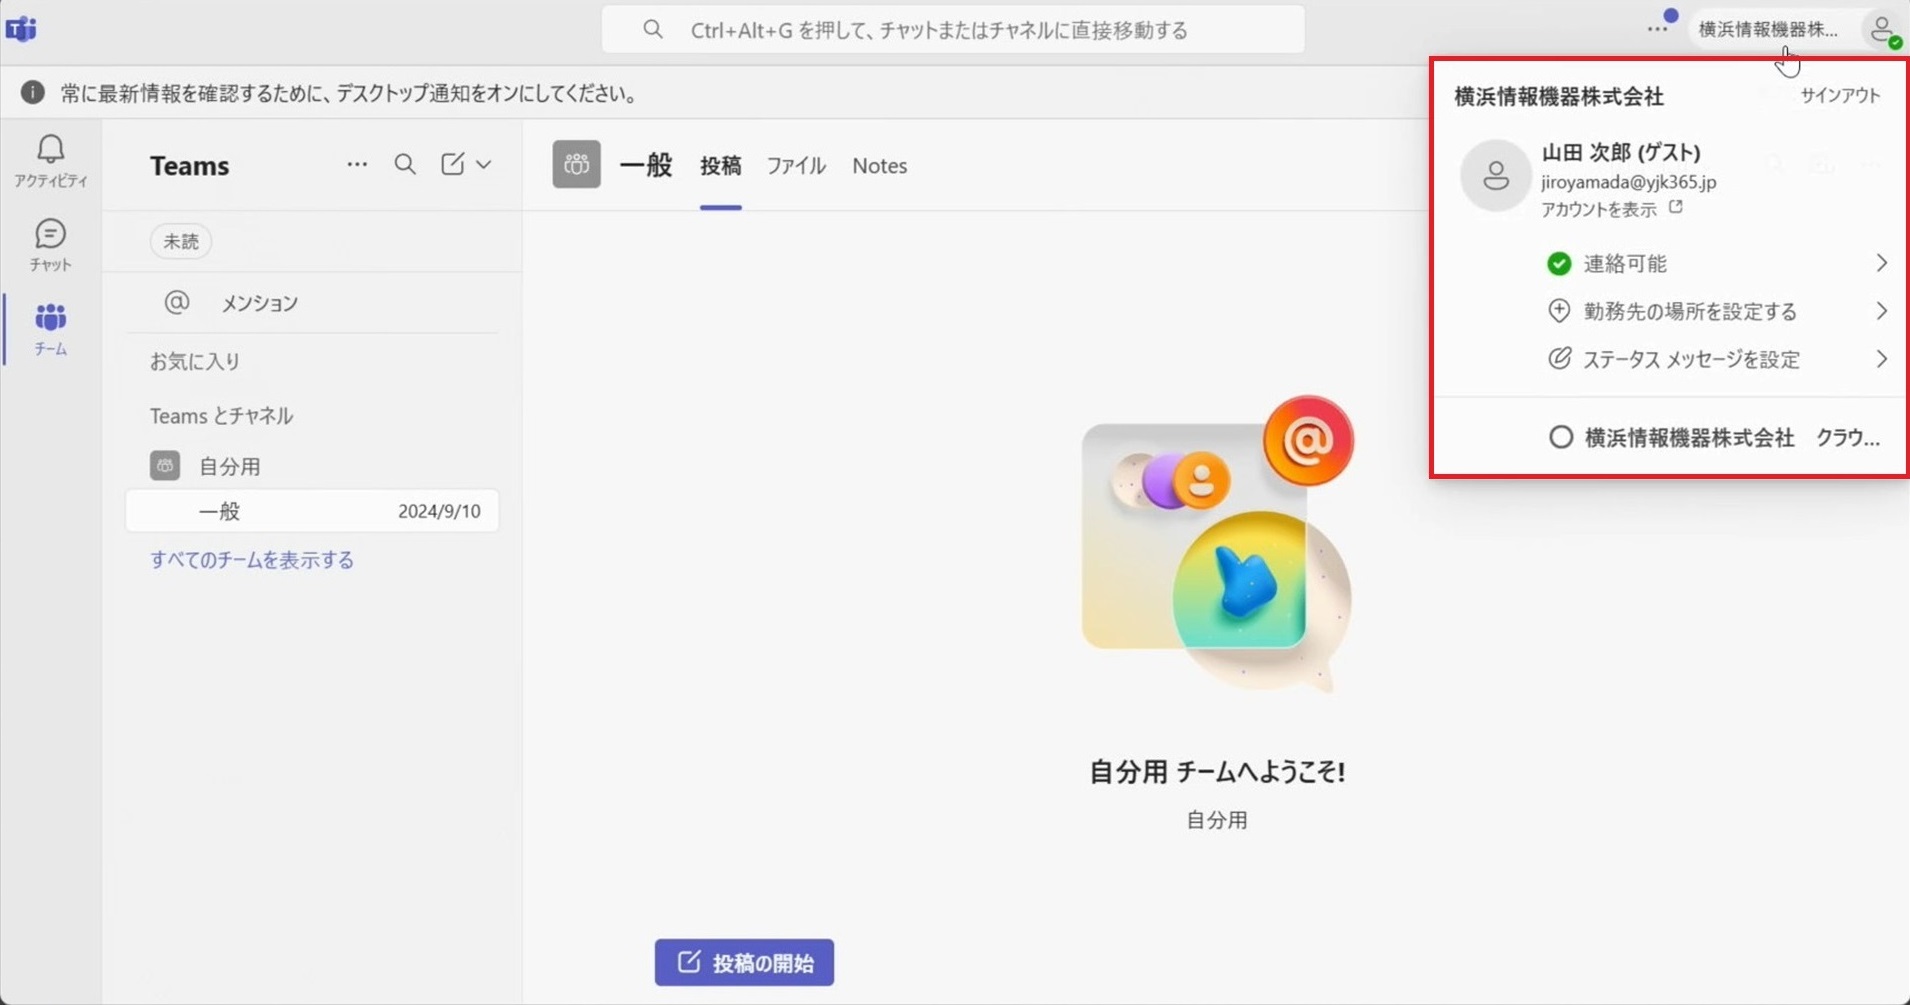1910x1005 pixels.
Task: Click the jiroyamada@yjk365.jp email text
Action: pyautogui.click(x=1629, y=182)
